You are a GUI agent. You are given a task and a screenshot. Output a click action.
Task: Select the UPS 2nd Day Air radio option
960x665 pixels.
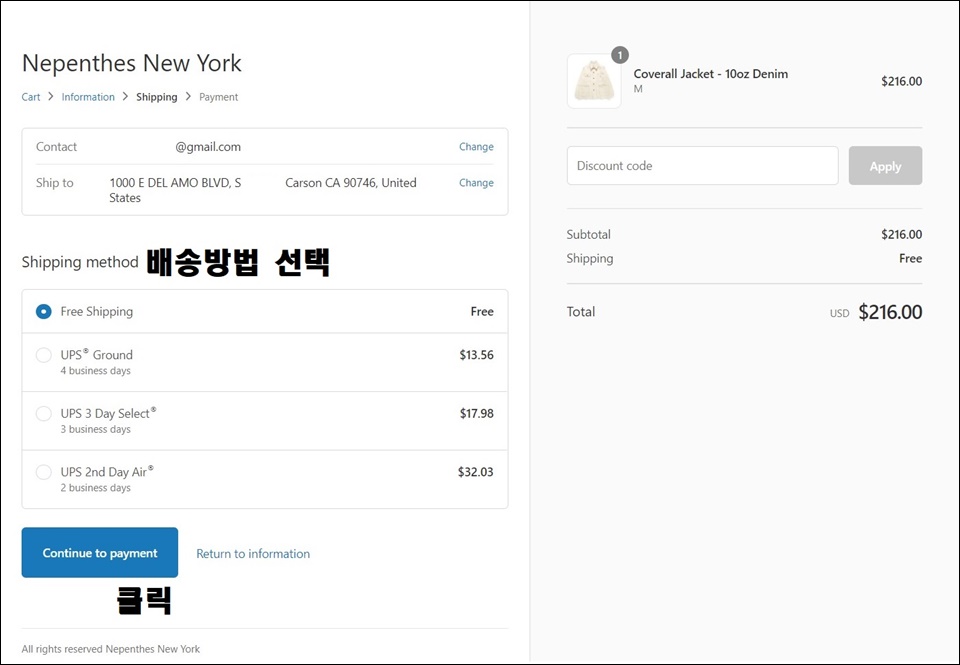click(43, 472)
